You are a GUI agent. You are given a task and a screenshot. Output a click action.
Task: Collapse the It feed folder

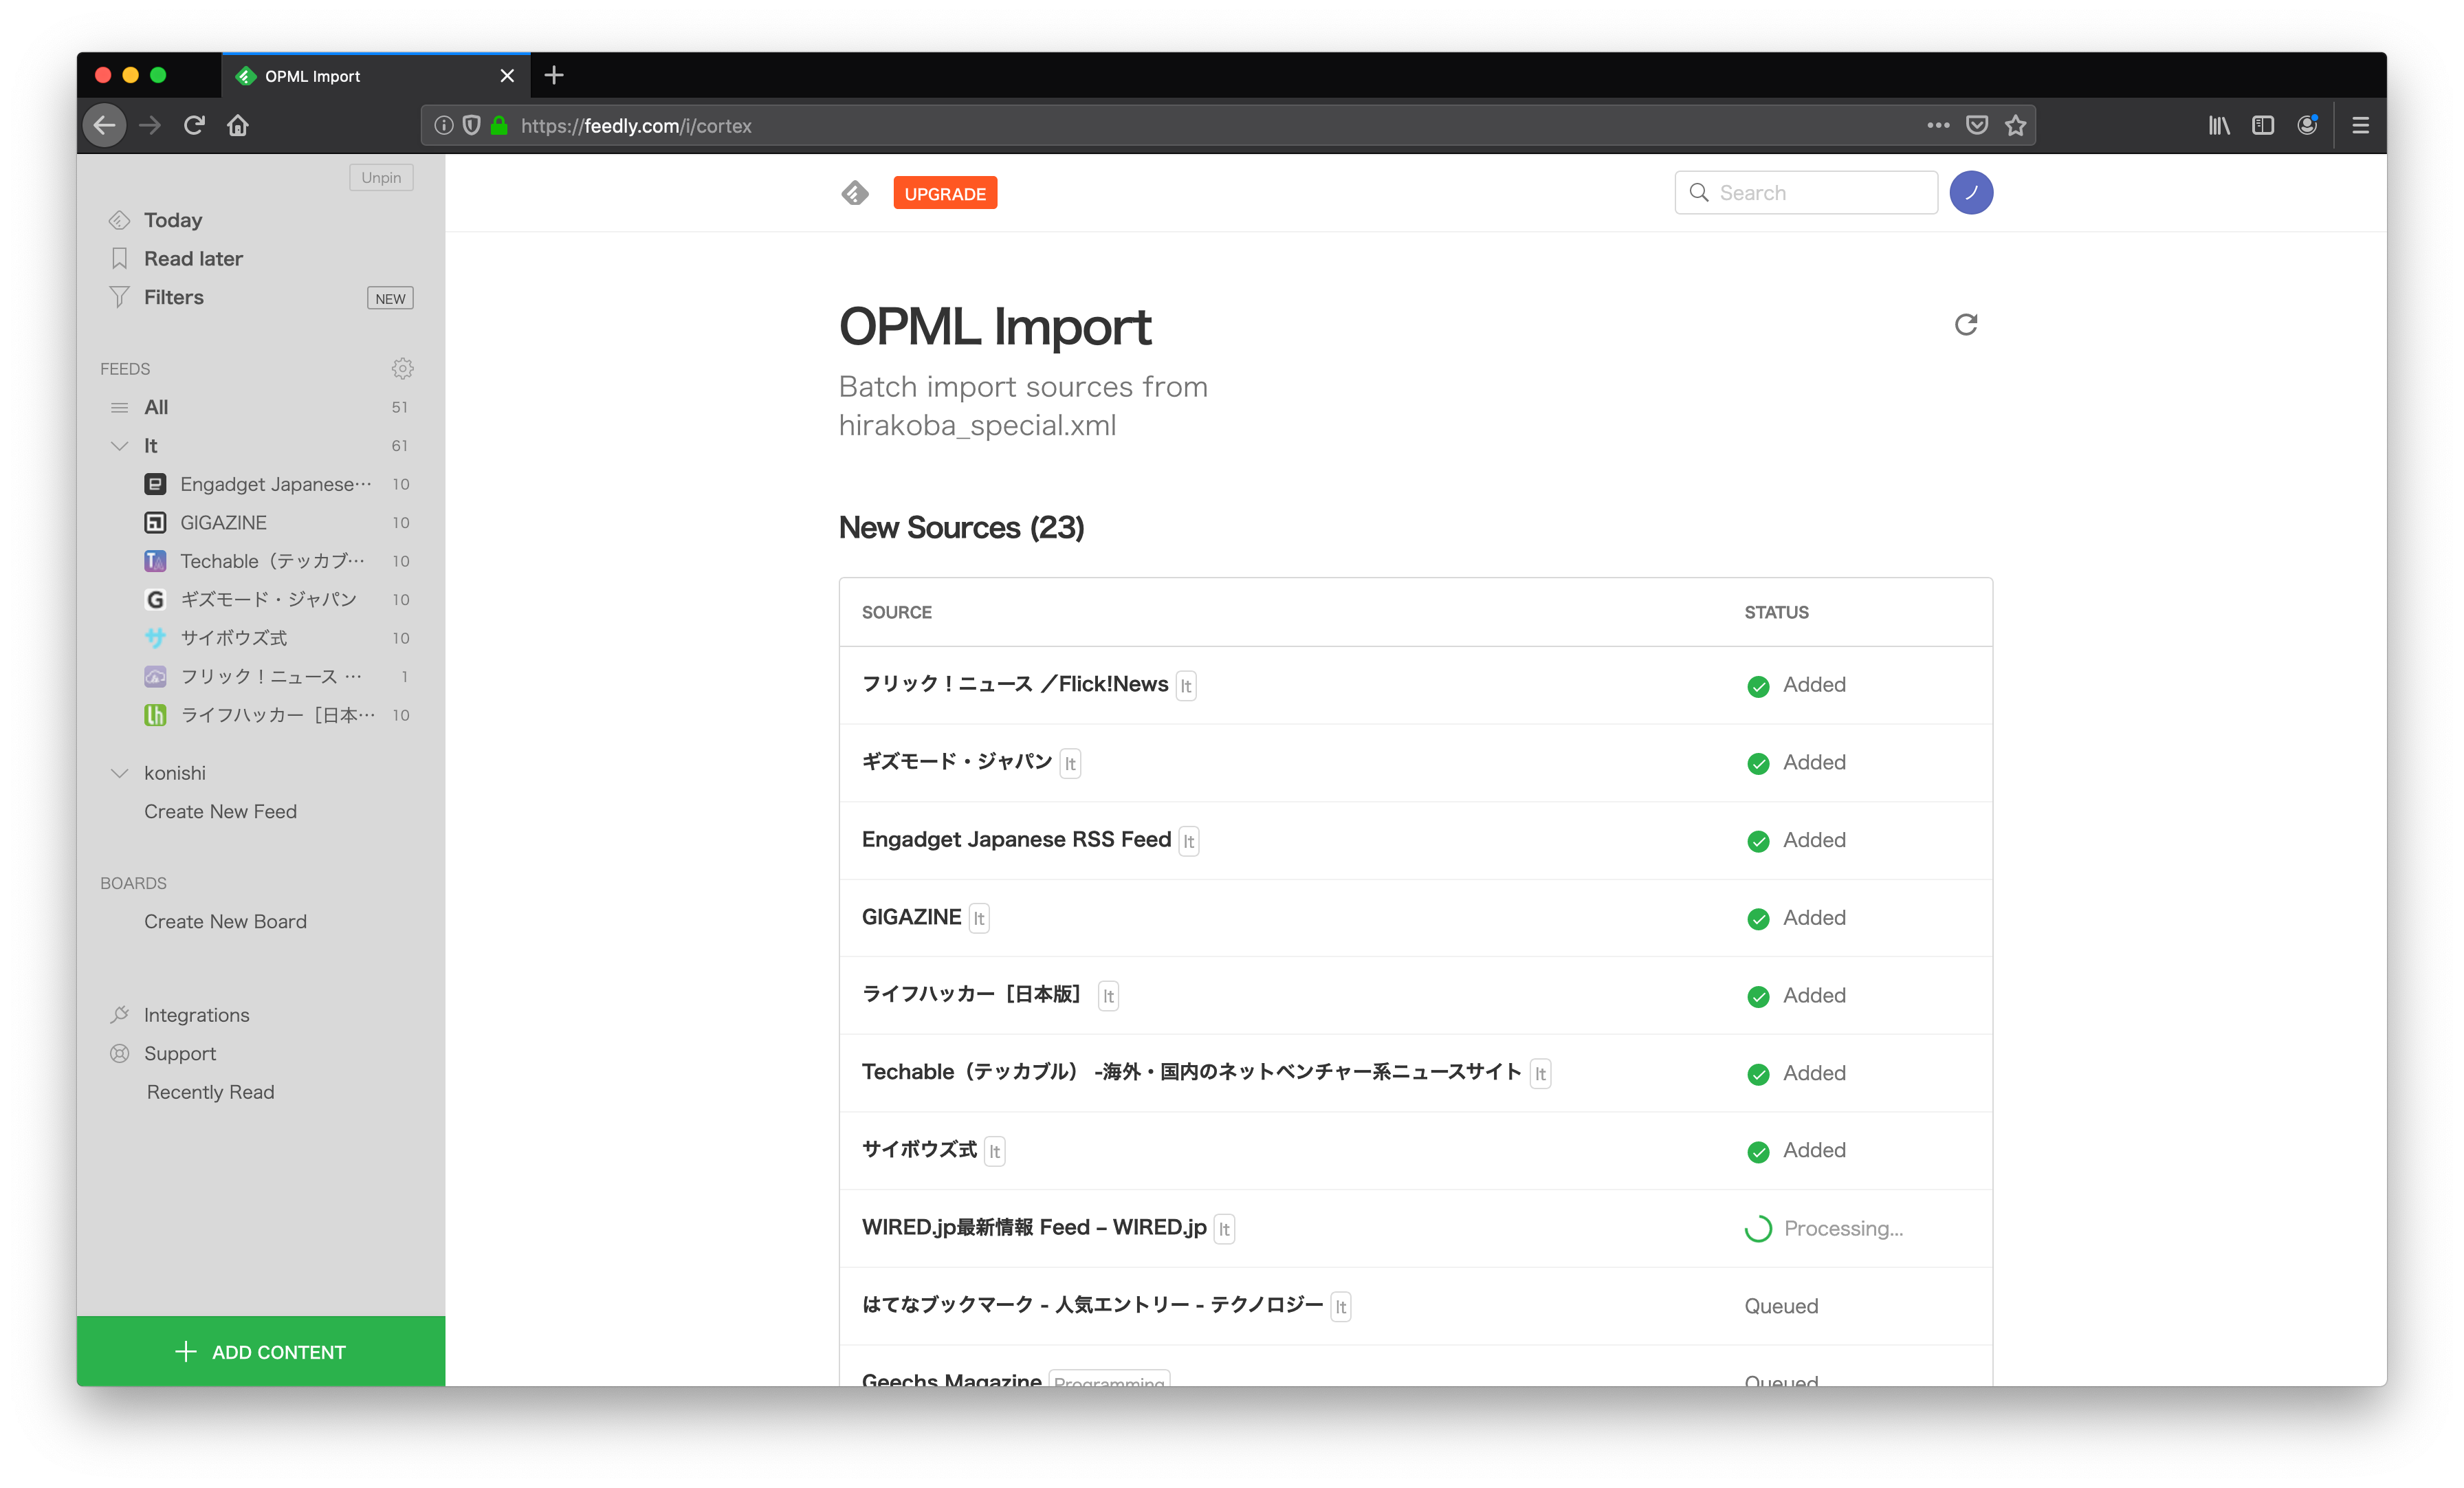click(120, 446)
